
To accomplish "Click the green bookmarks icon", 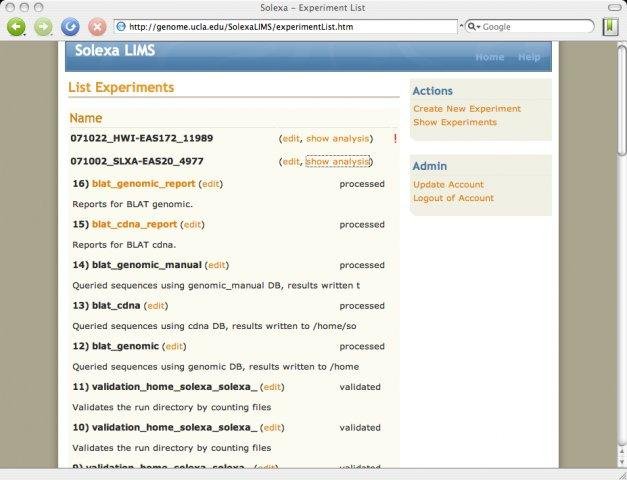I will 611,27.
